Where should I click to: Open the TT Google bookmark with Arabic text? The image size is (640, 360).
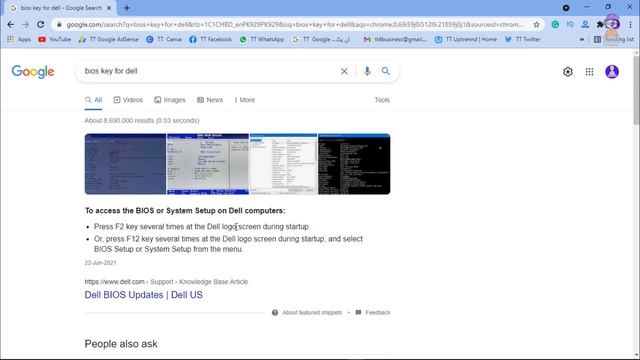[x=321, y=39]
